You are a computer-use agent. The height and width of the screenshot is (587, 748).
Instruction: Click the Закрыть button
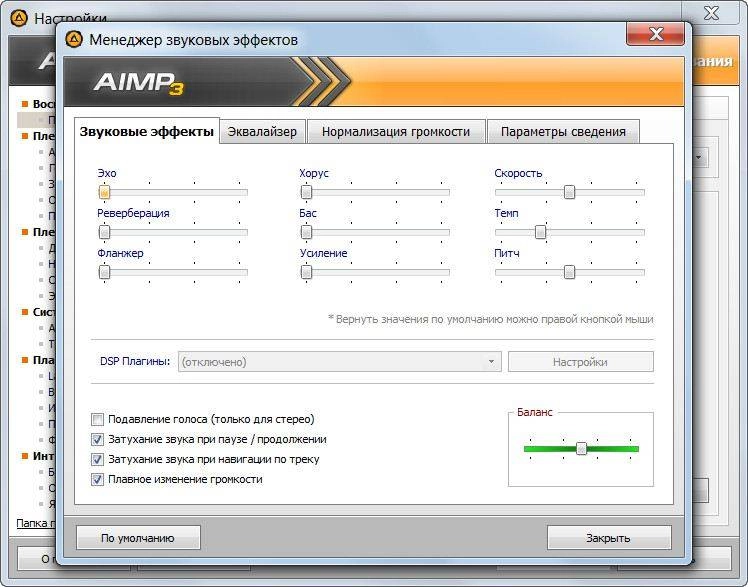tap(609, 538)
